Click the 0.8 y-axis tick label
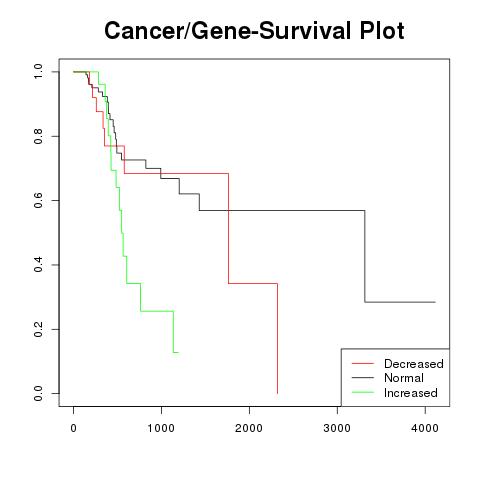 click(38, 136)
